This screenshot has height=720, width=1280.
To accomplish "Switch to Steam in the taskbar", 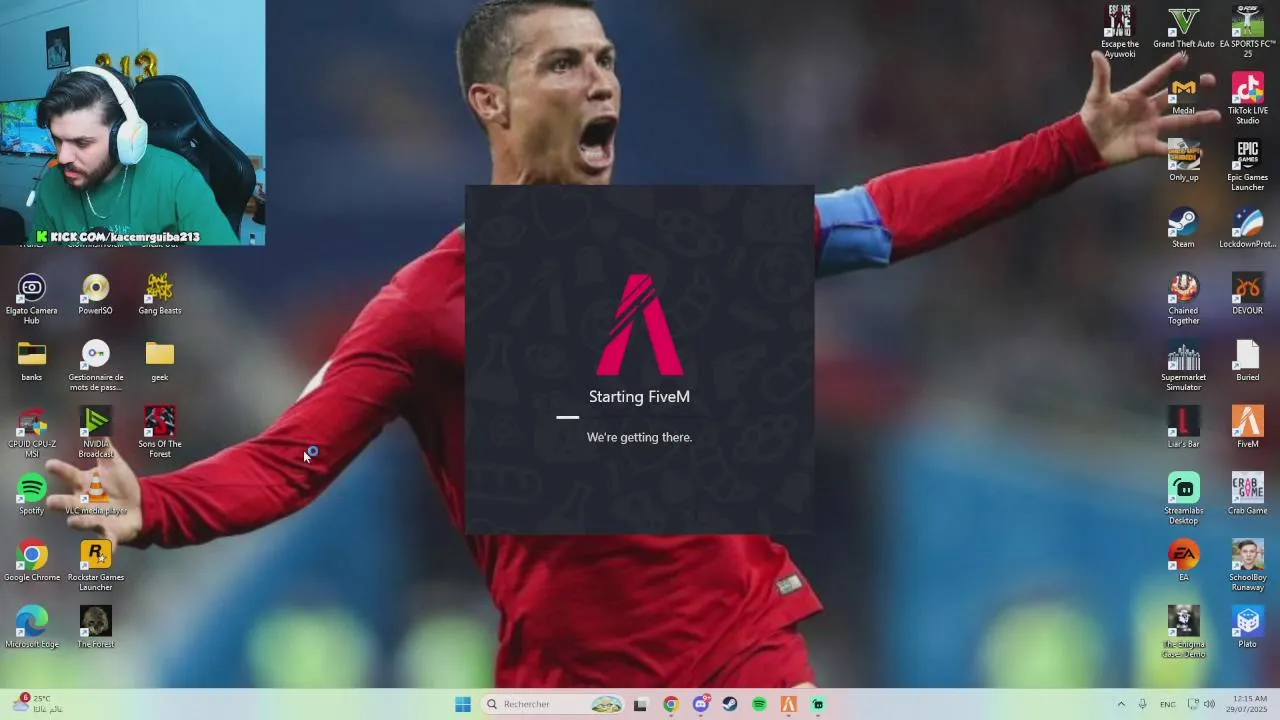I will pyautogui.click(x=730, y=704).
